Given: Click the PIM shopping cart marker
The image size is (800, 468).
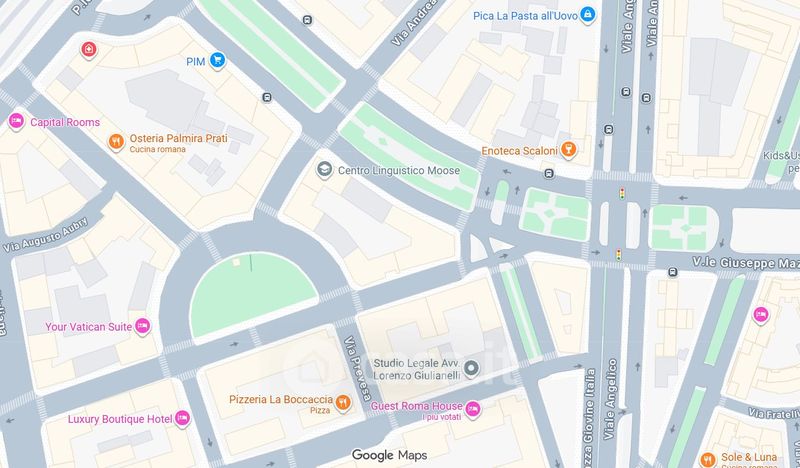Looking at the screenshot, I should point(217,61).
